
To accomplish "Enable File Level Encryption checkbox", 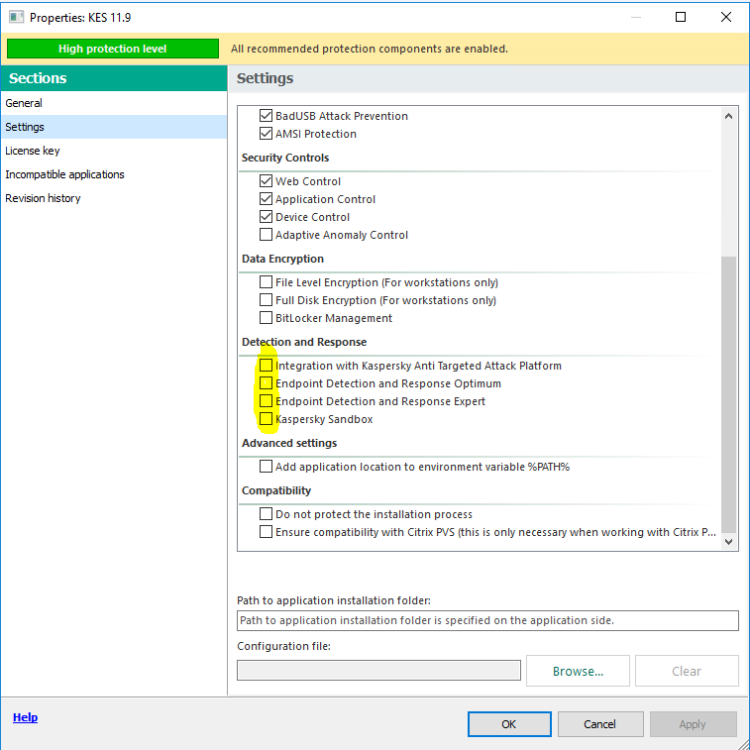I will point(266,282).
